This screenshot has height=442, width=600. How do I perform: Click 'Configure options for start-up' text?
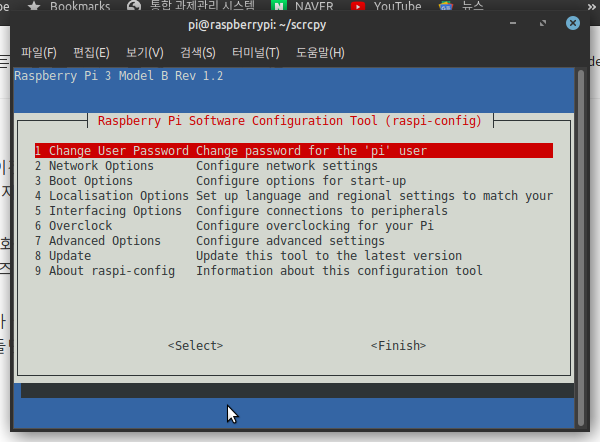301,181
